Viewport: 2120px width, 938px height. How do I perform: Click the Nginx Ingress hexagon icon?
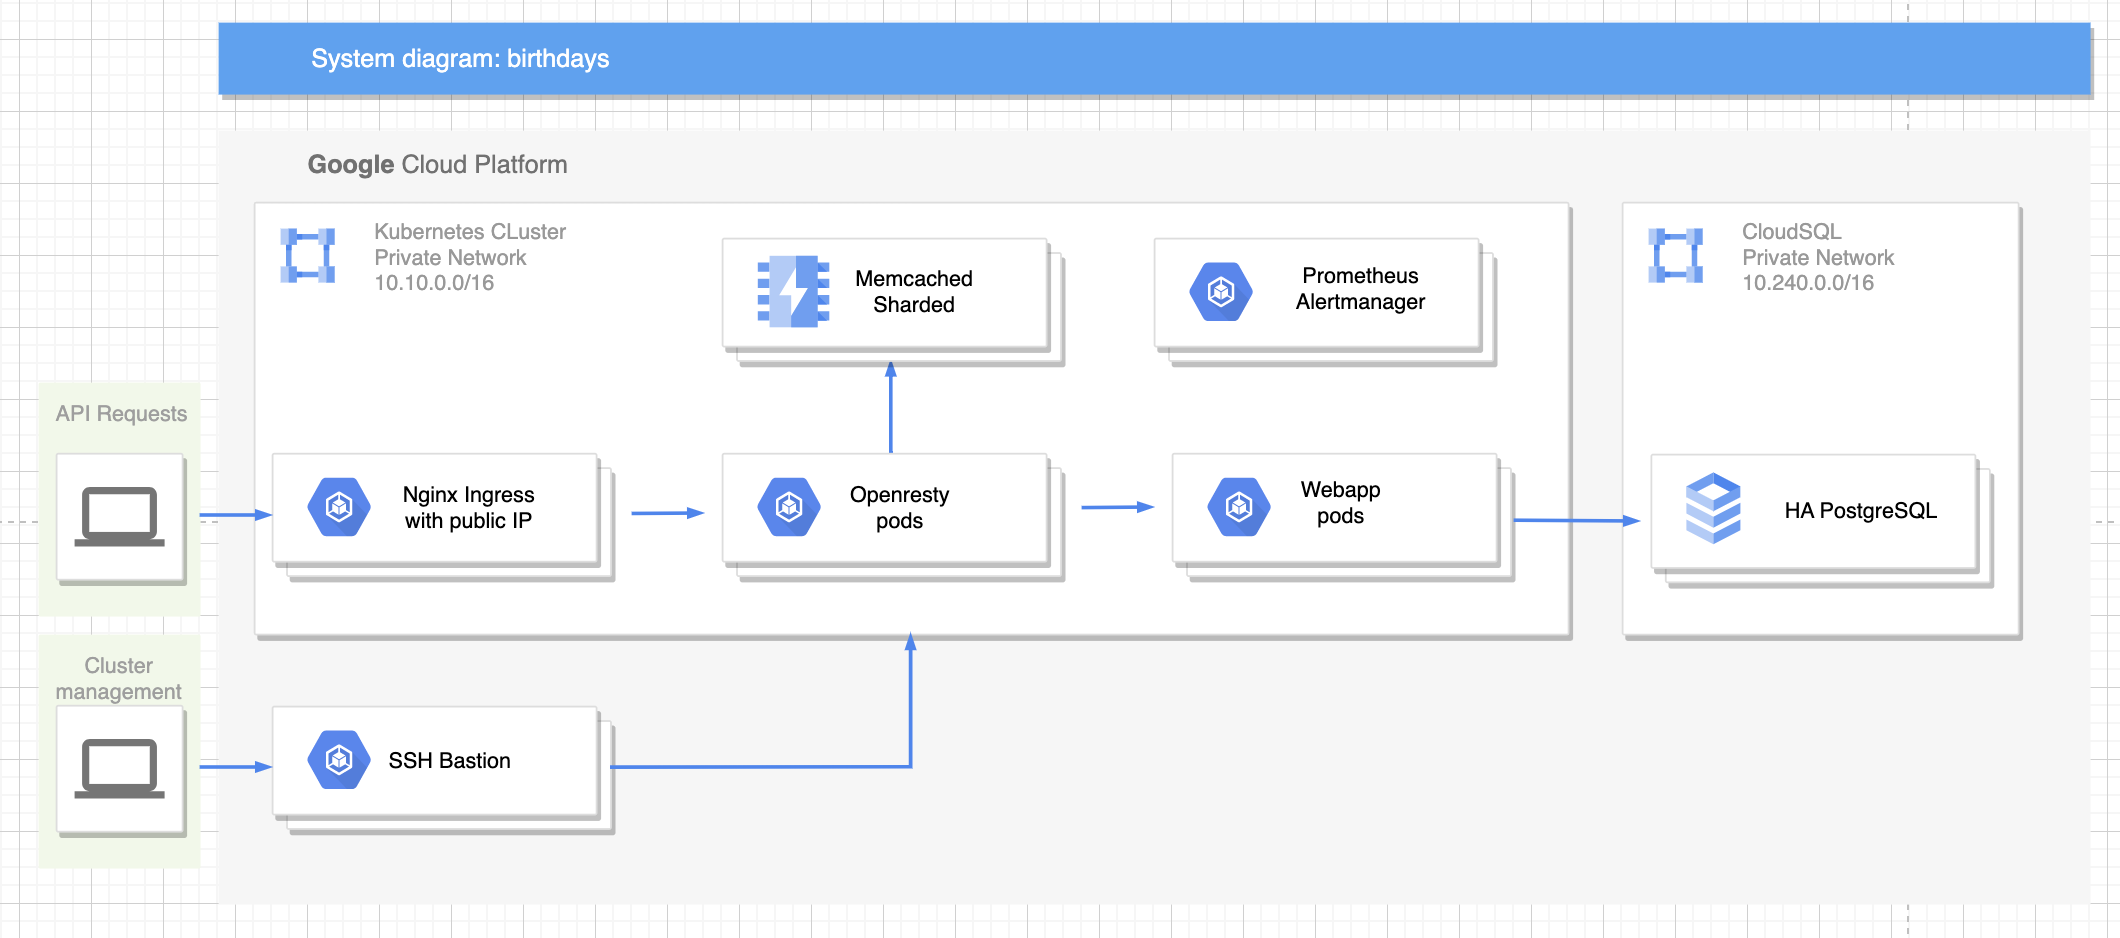tap(339, 507)
